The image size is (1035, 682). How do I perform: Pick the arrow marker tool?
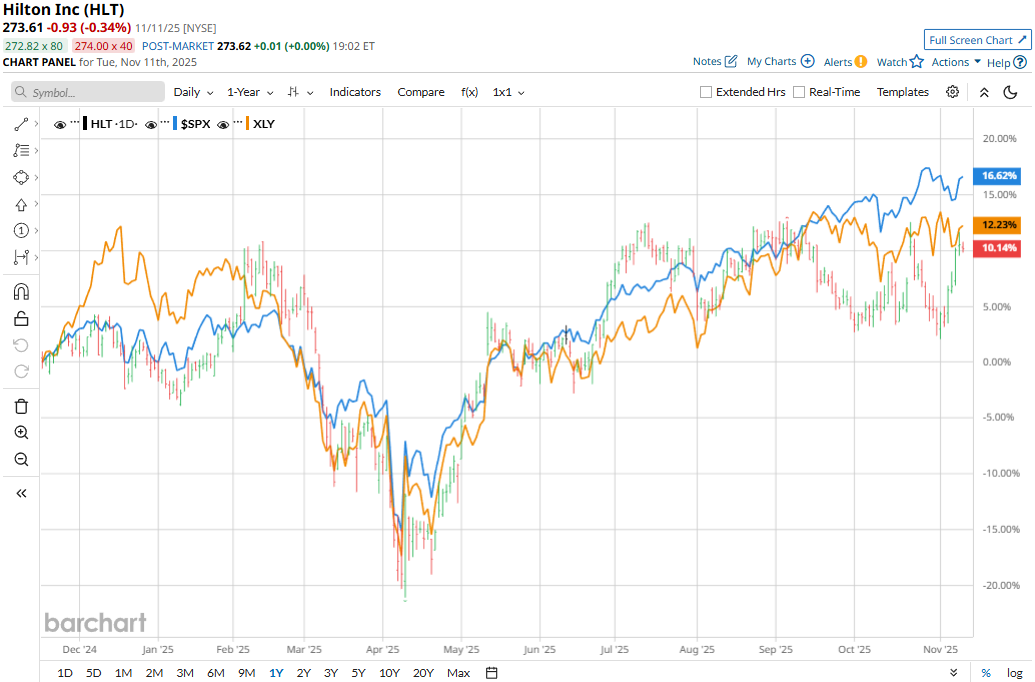pos(21,205)
